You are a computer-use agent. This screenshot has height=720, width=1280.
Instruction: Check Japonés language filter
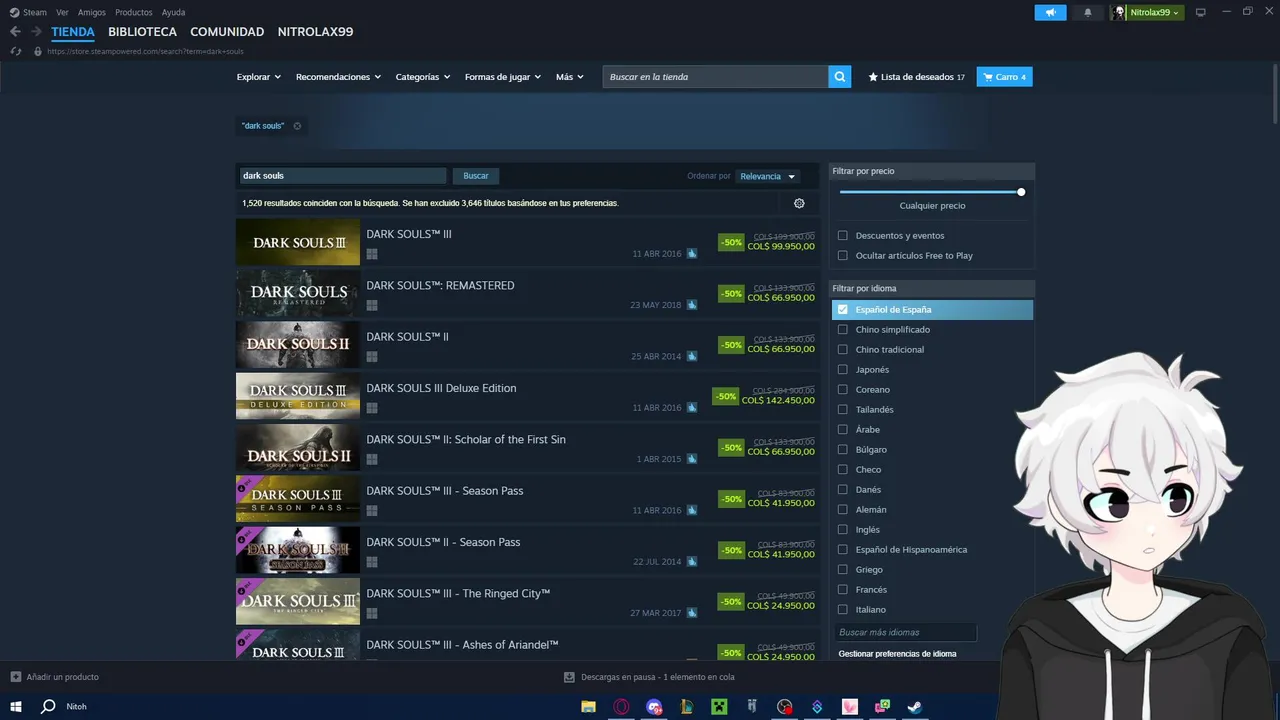click(x=843, y=370)
